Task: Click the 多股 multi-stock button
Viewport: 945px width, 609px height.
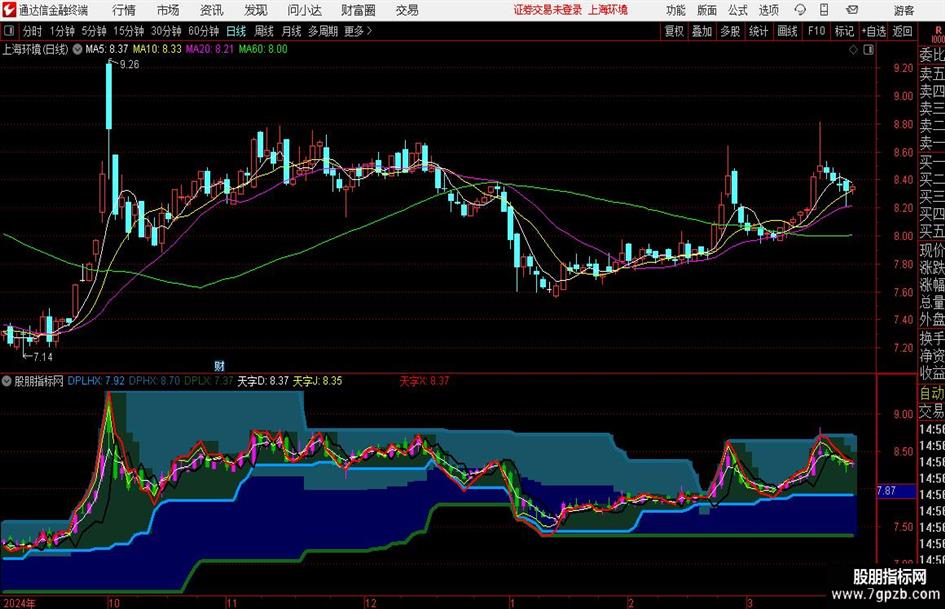Action: pyautogui.click(x=730, y=31)
